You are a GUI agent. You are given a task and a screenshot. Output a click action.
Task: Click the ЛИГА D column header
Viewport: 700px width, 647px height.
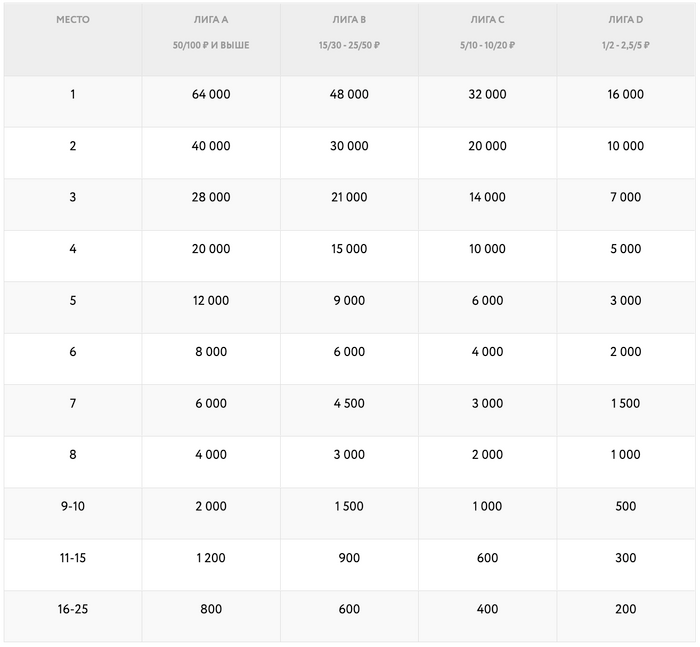(625, 20)
